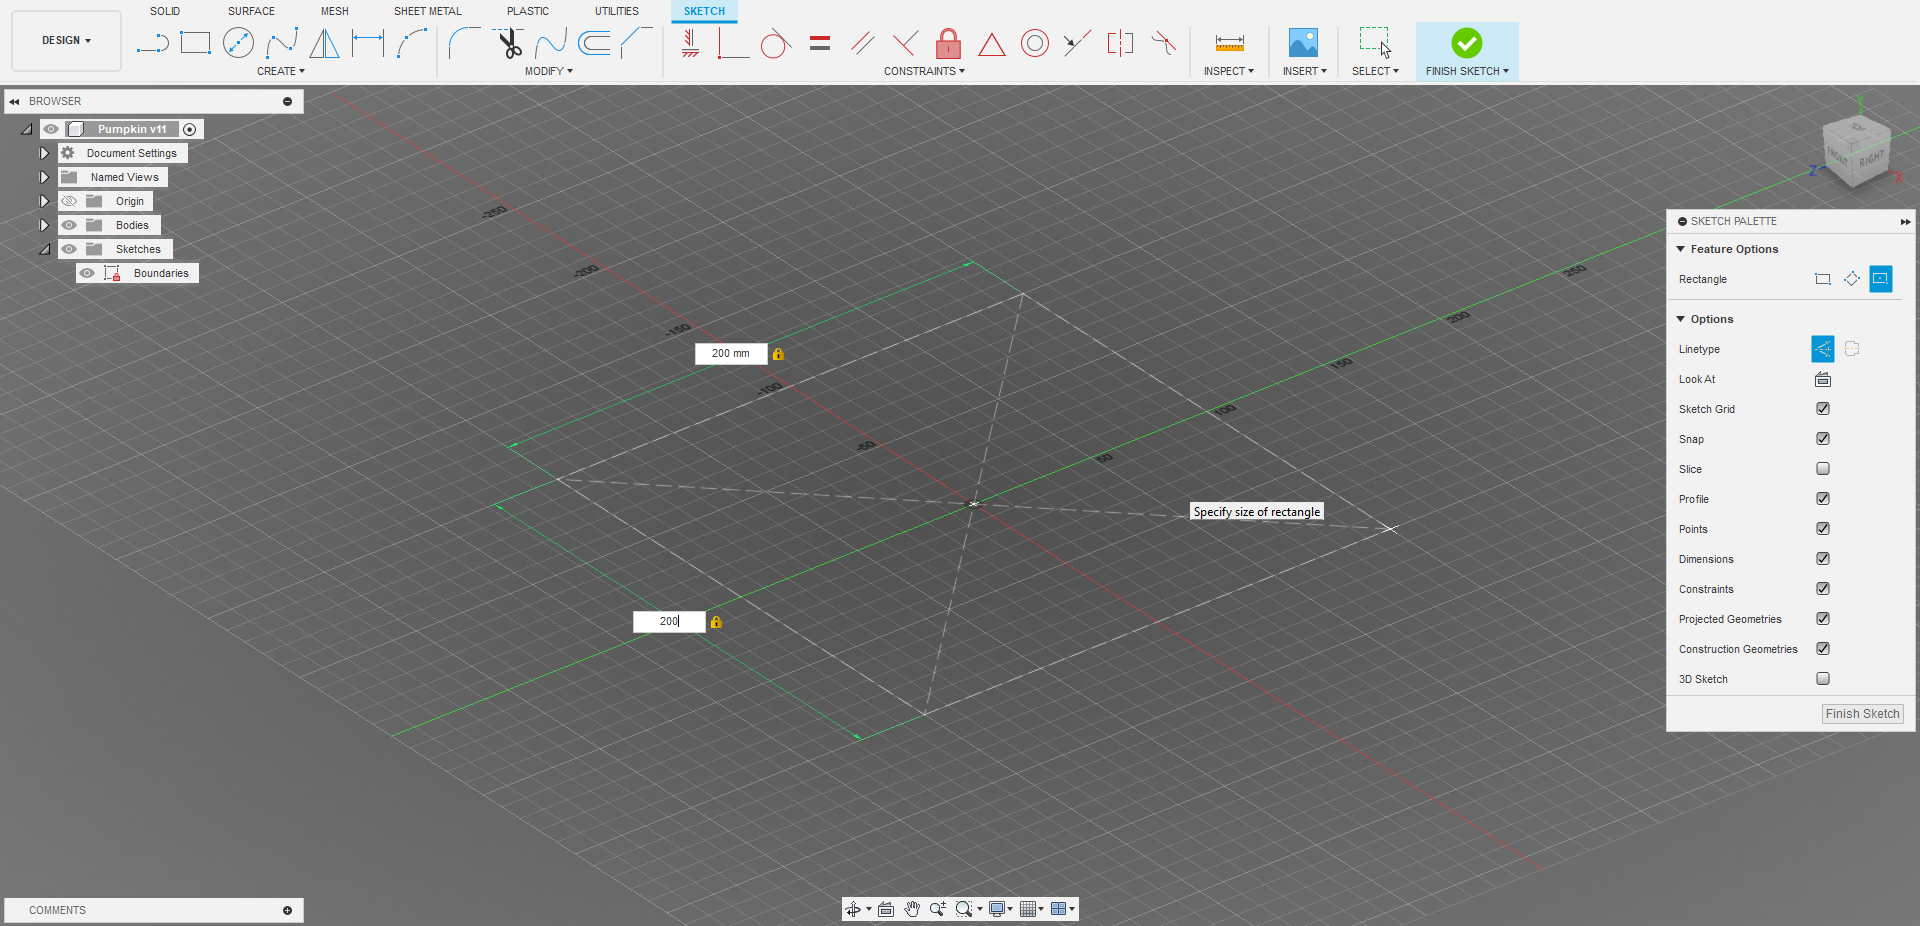Switch to the Sheet Metal tab

(x=428, y=11)
